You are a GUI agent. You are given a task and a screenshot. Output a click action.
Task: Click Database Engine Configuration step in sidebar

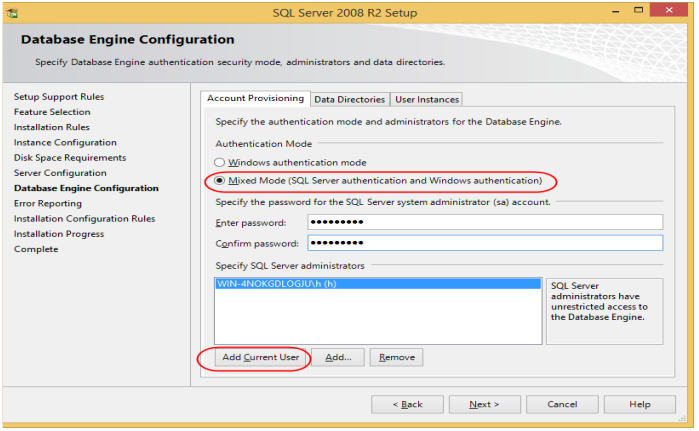click(x=86, y=188)
